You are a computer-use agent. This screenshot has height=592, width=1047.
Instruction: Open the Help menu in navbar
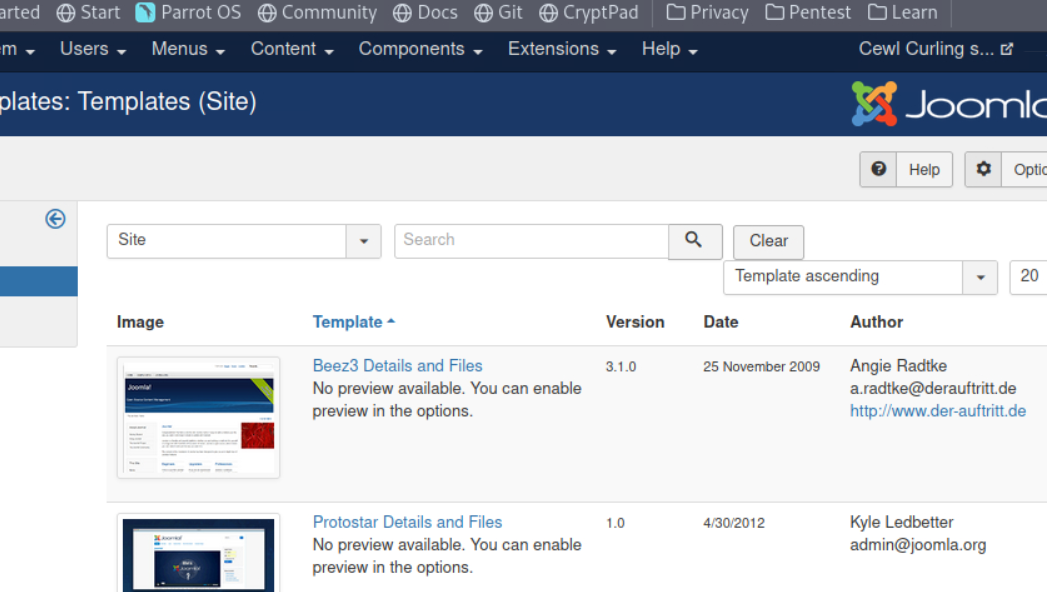(669, 49)
